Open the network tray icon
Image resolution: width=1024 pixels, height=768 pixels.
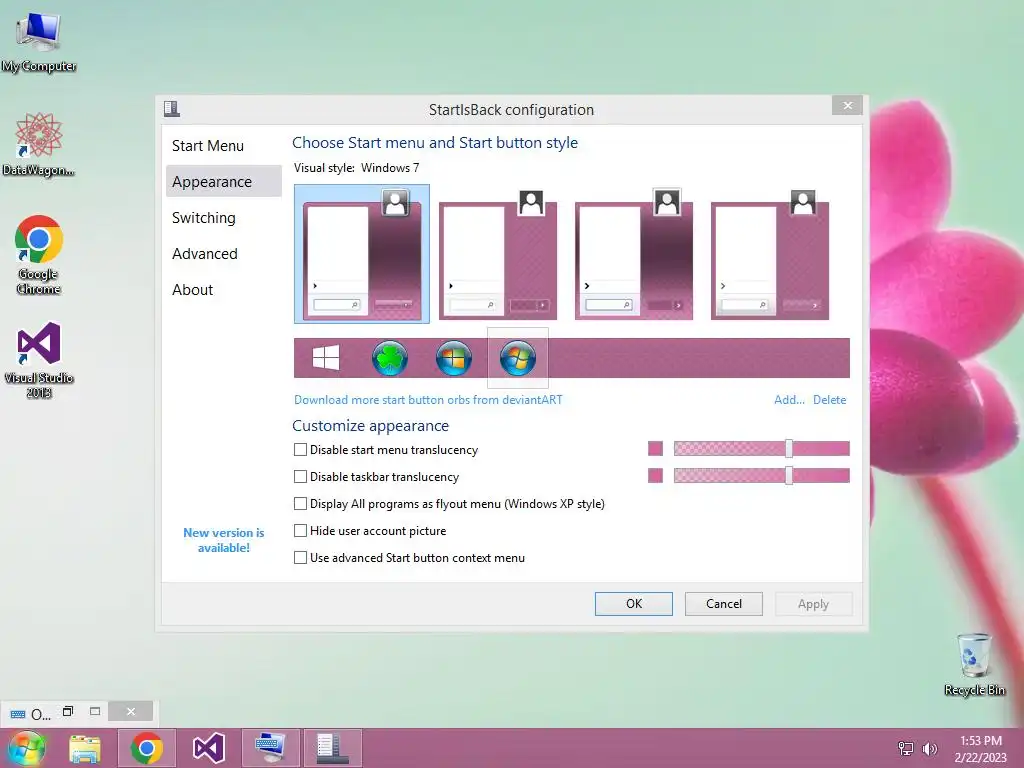[906, 748]
